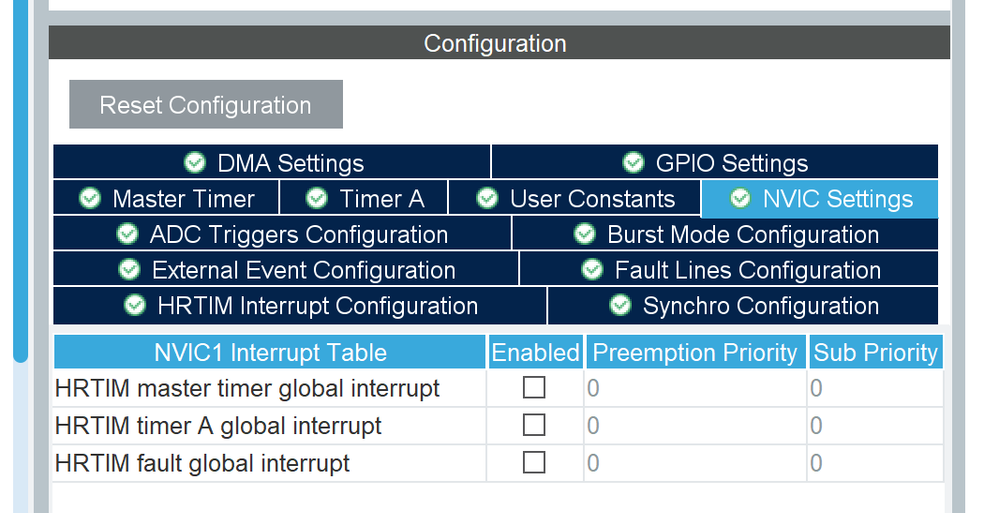Click green check icon on DMA Settings

pyautogui.click(x=195, y=163)
